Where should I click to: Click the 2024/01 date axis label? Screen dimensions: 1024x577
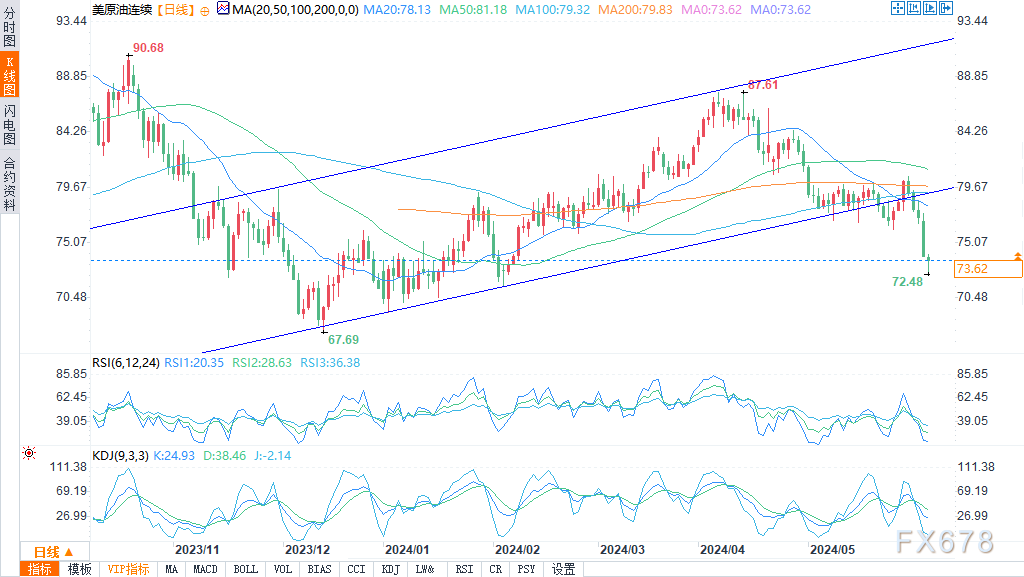coord(407,550)
